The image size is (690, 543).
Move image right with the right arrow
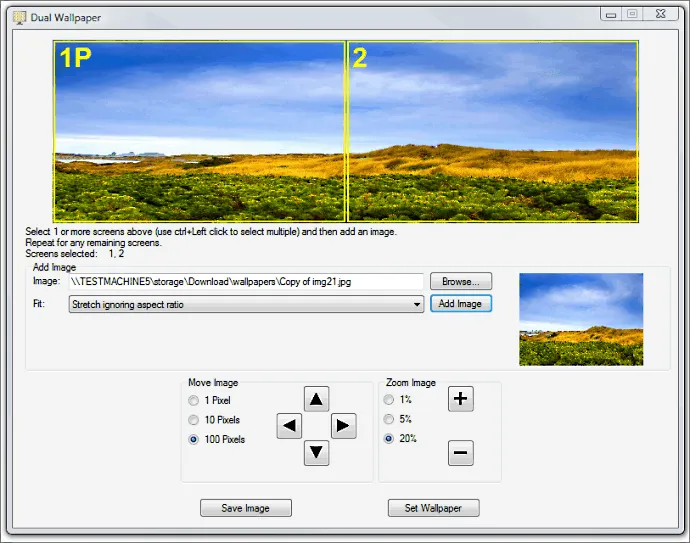tap(343, 426)
